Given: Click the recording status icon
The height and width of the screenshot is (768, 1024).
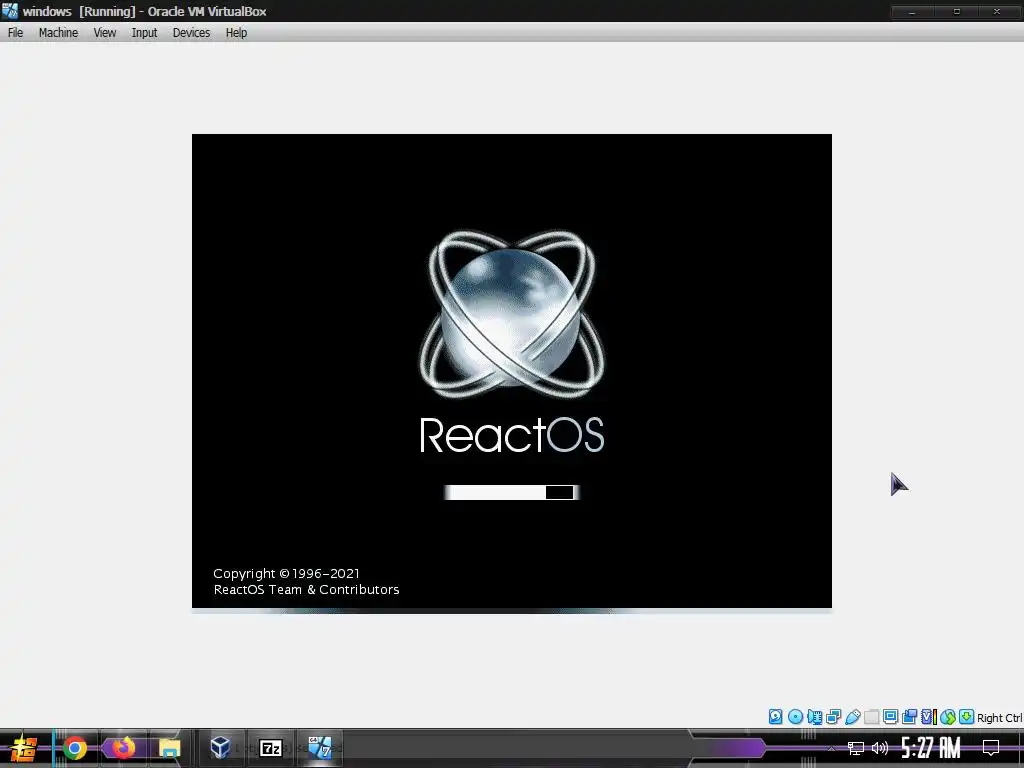Looking at the screenshot, I should point(909,716).
